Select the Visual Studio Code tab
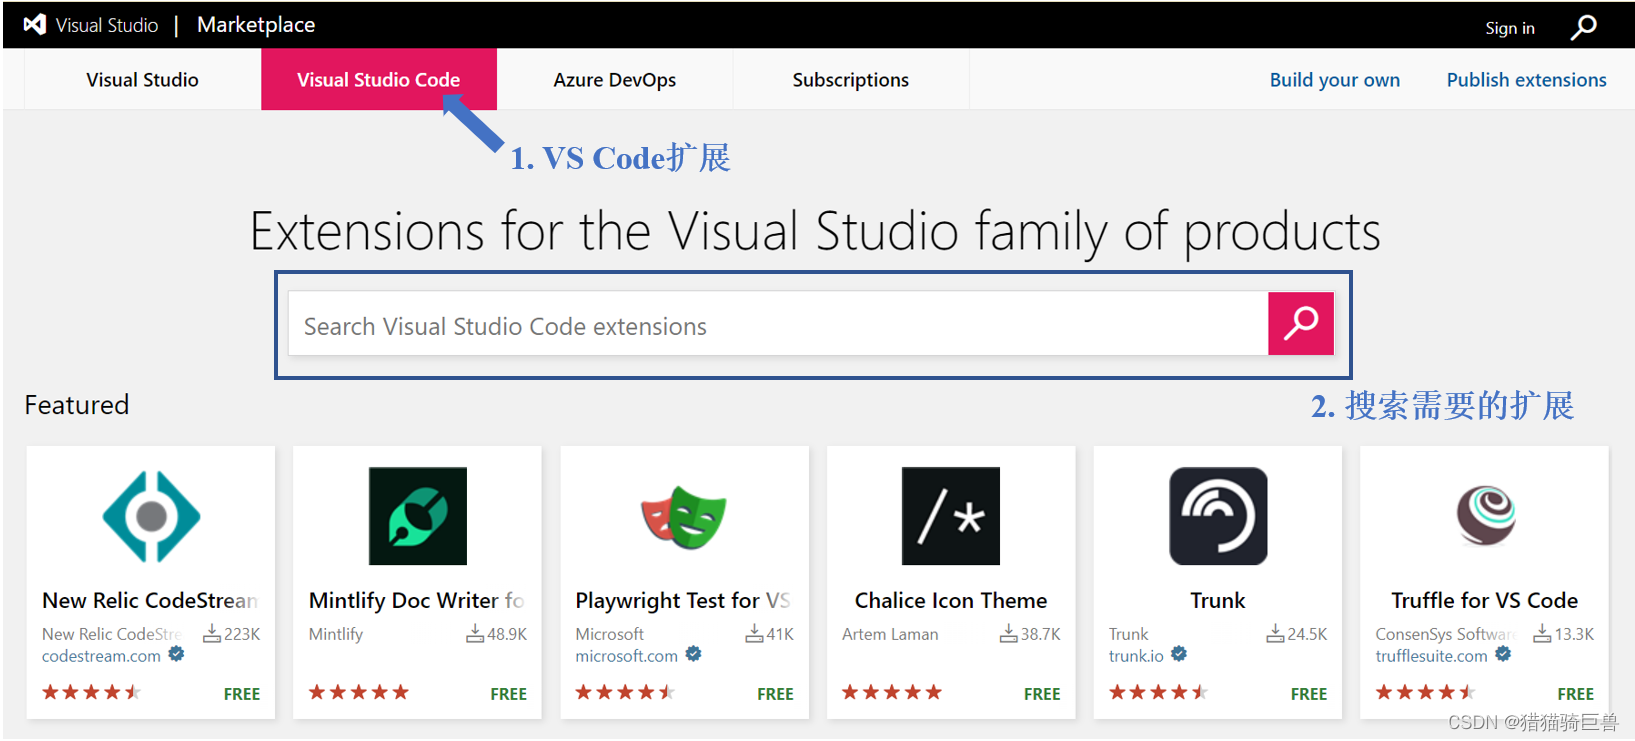 pyautogui.click(x=378, y=80)
